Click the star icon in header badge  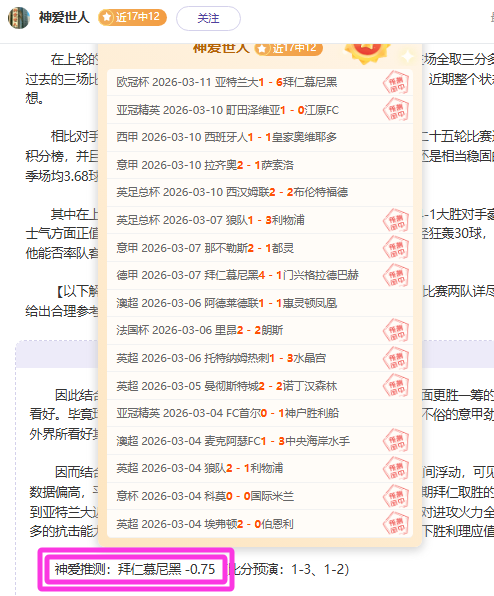(x=107, y=17)
